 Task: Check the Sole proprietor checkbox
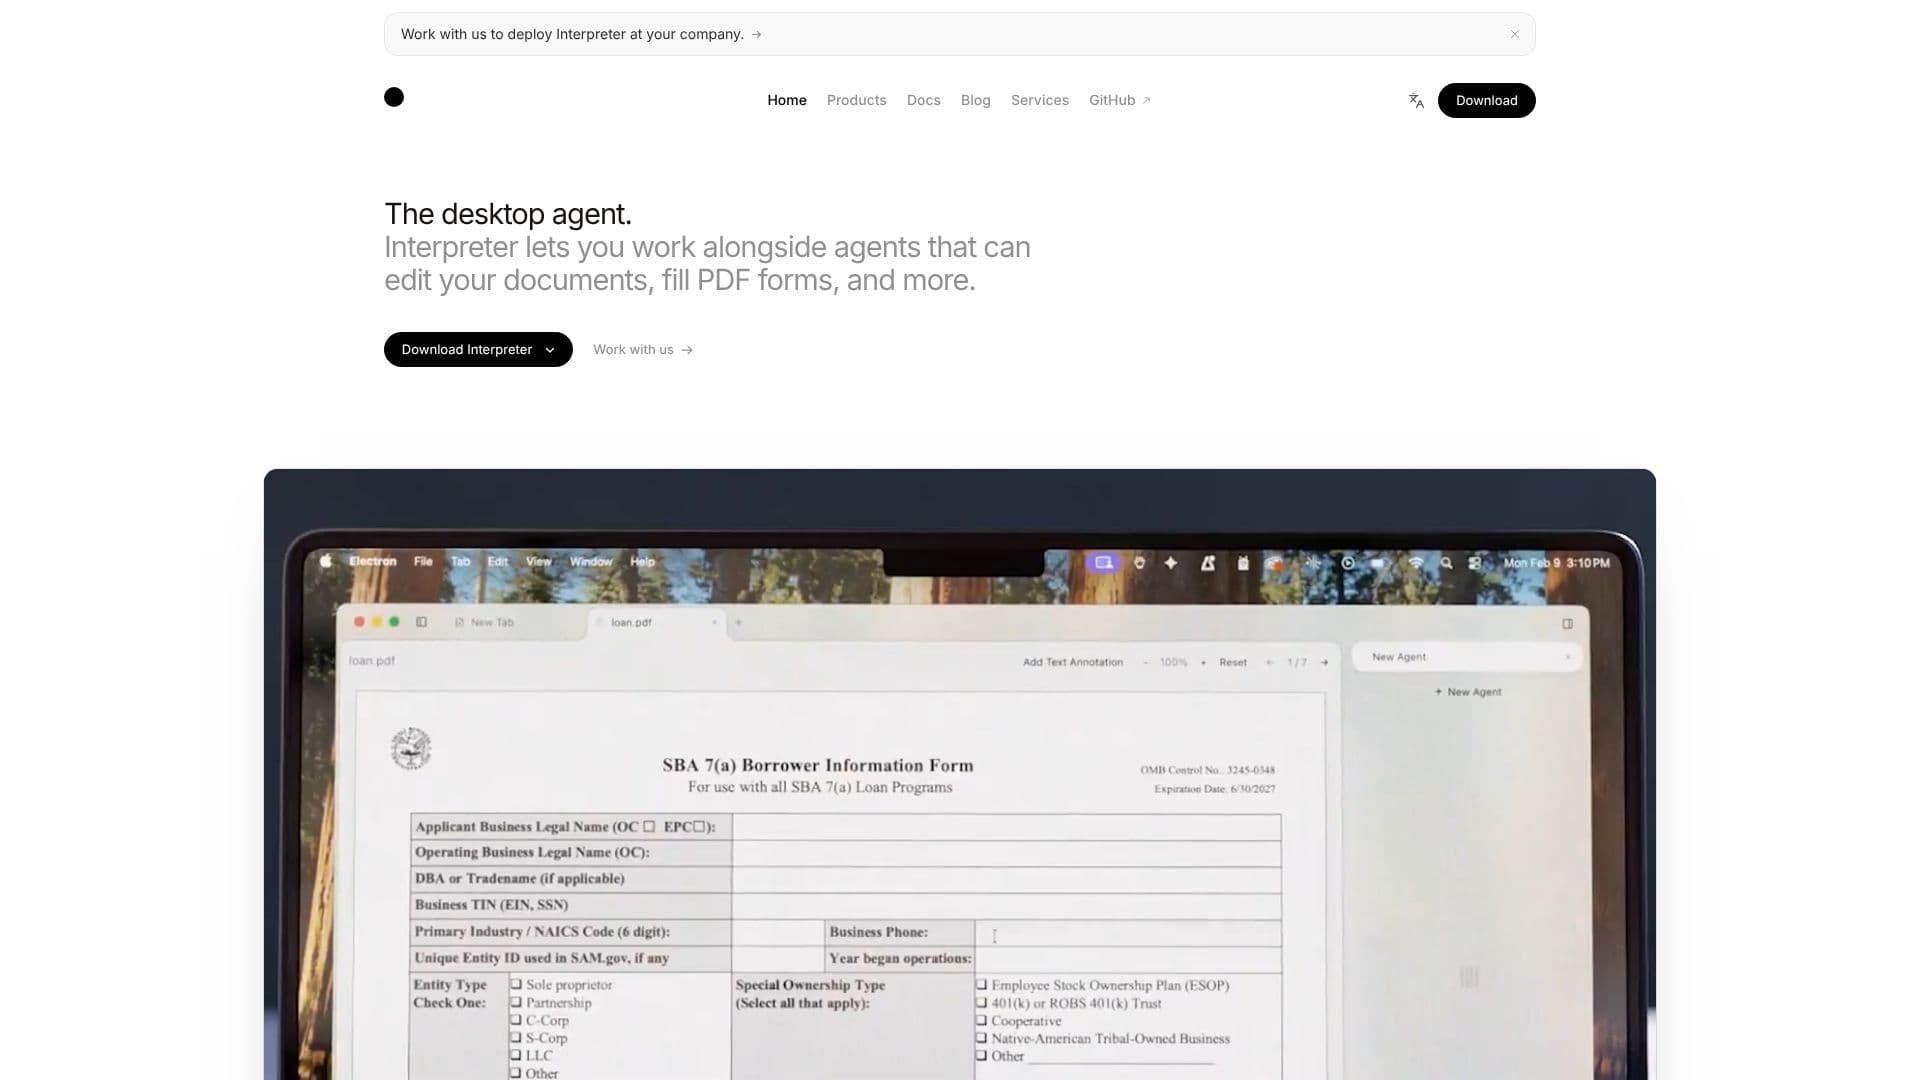(x=516, y=984)
